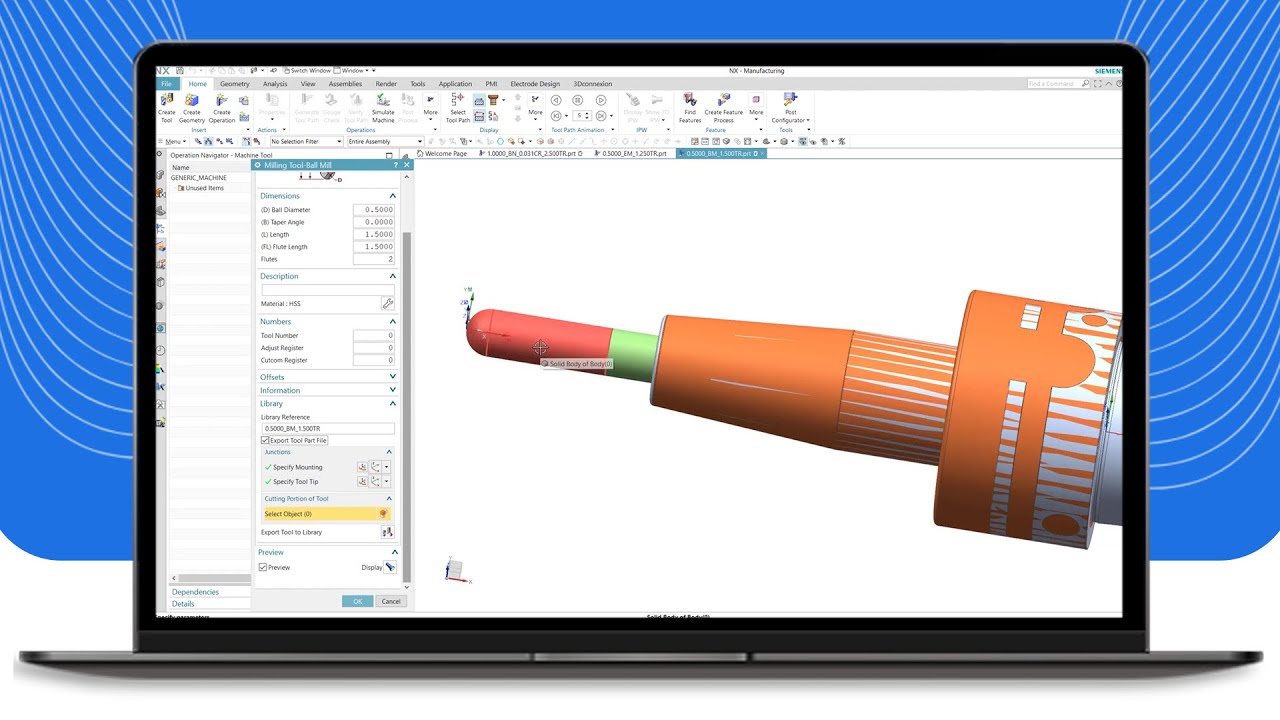
Task: Save using the quick access Save icon
Action: pos(179,71)
